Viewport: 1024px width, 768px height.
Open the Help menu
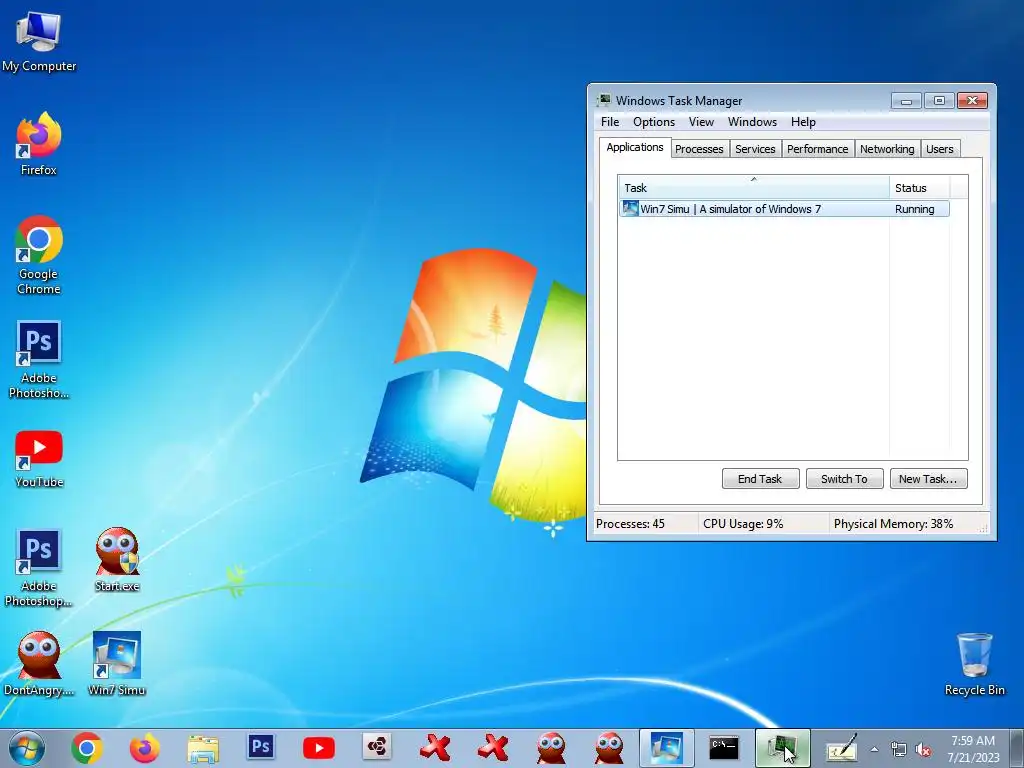803,122
